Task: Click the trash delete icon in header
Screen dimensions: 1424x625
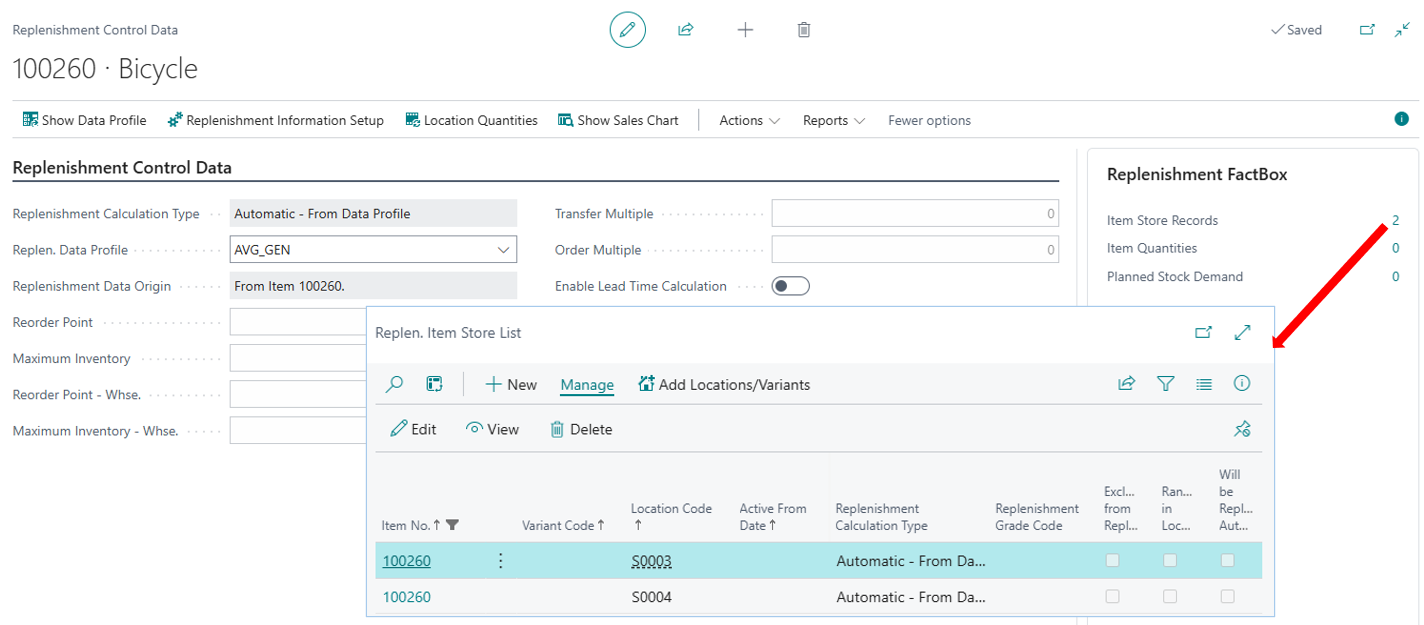Action: (x=804, y=30)
